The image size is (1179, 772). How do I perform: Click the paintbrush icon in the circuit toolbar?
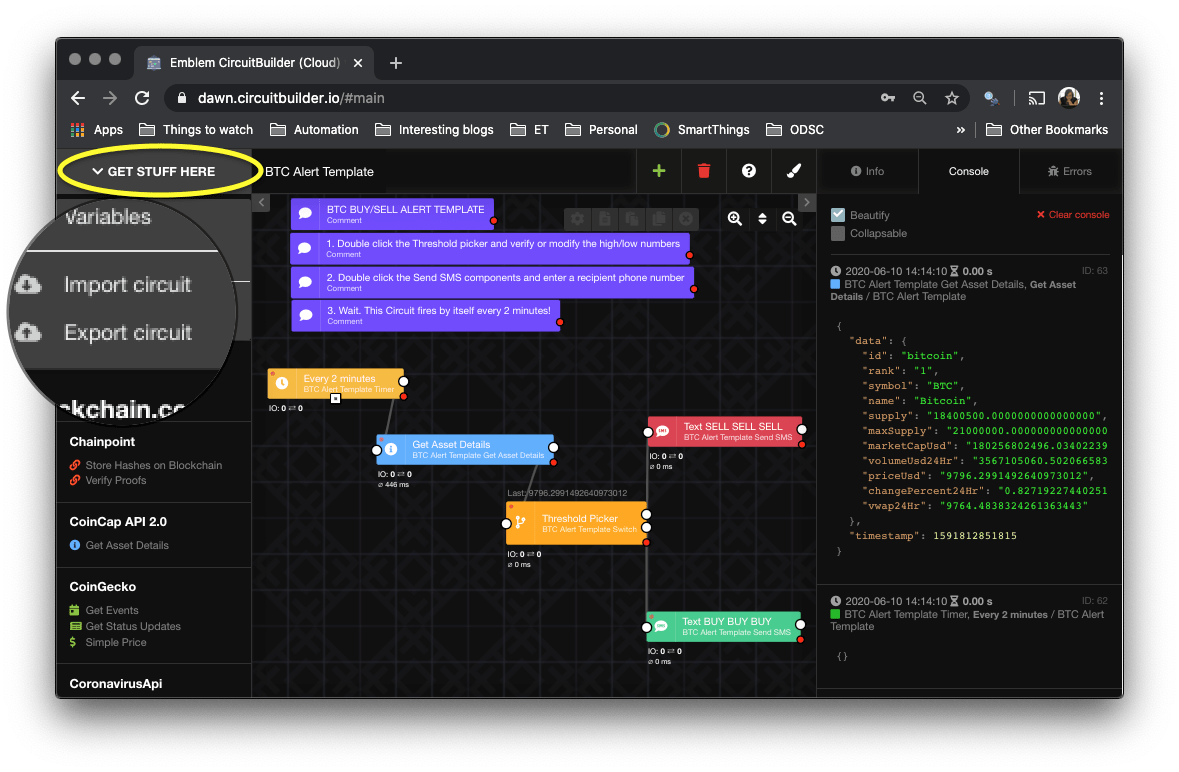click(x=793, y=171)
